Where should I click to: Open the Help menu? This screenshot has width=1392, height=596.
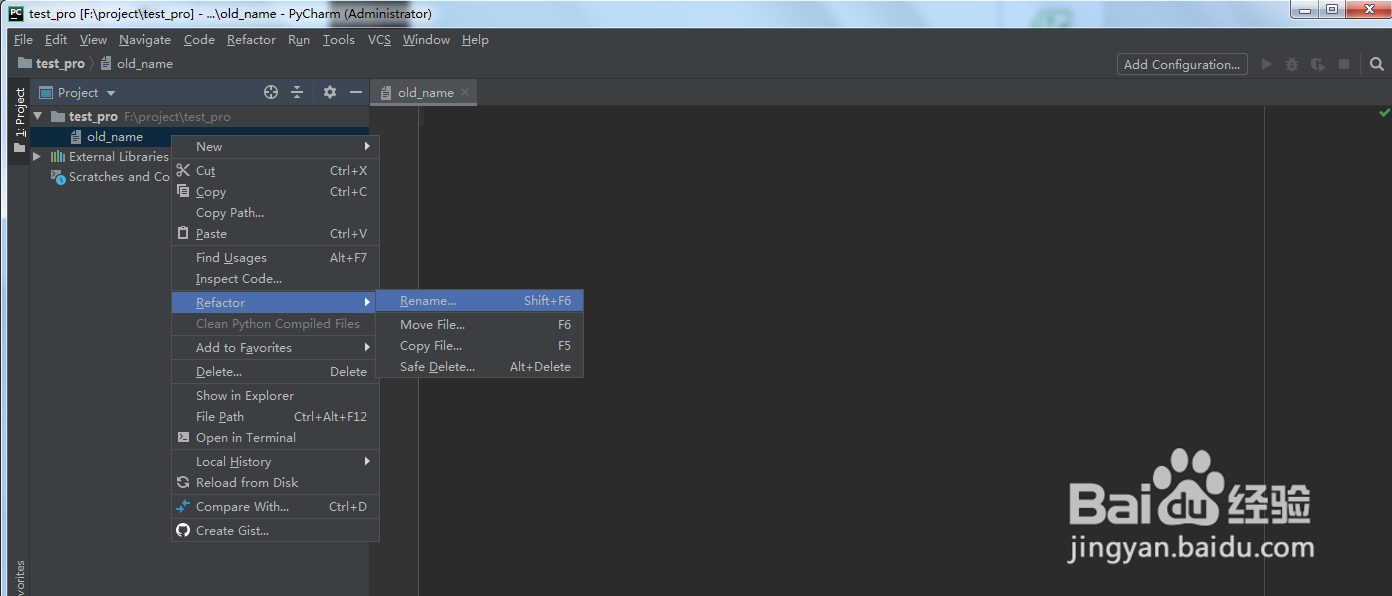click(475, 40)
